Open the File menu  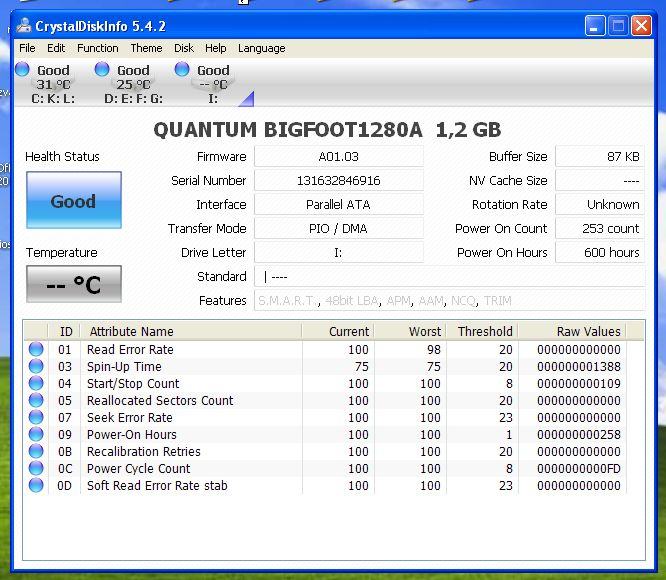pos(27,48)
